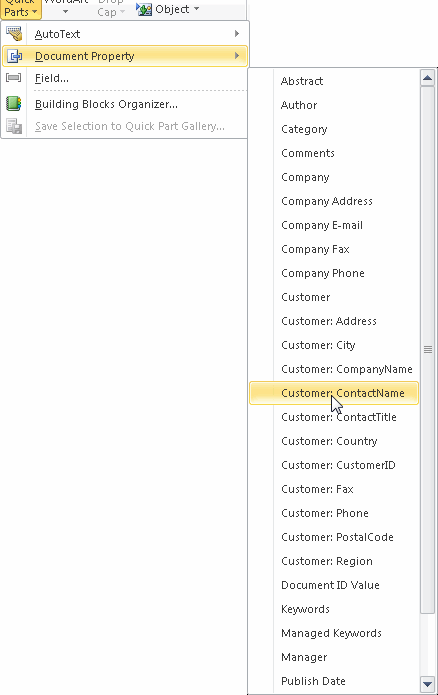Click Save Selection to Quick Part Gallery

pyautogui.click(x=125, y=126)
